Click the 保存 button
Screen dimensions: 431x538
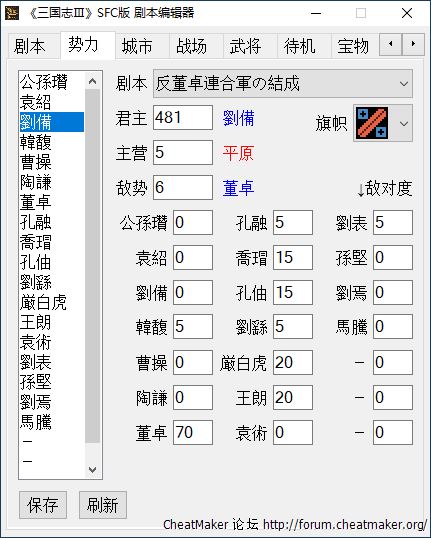43,505
